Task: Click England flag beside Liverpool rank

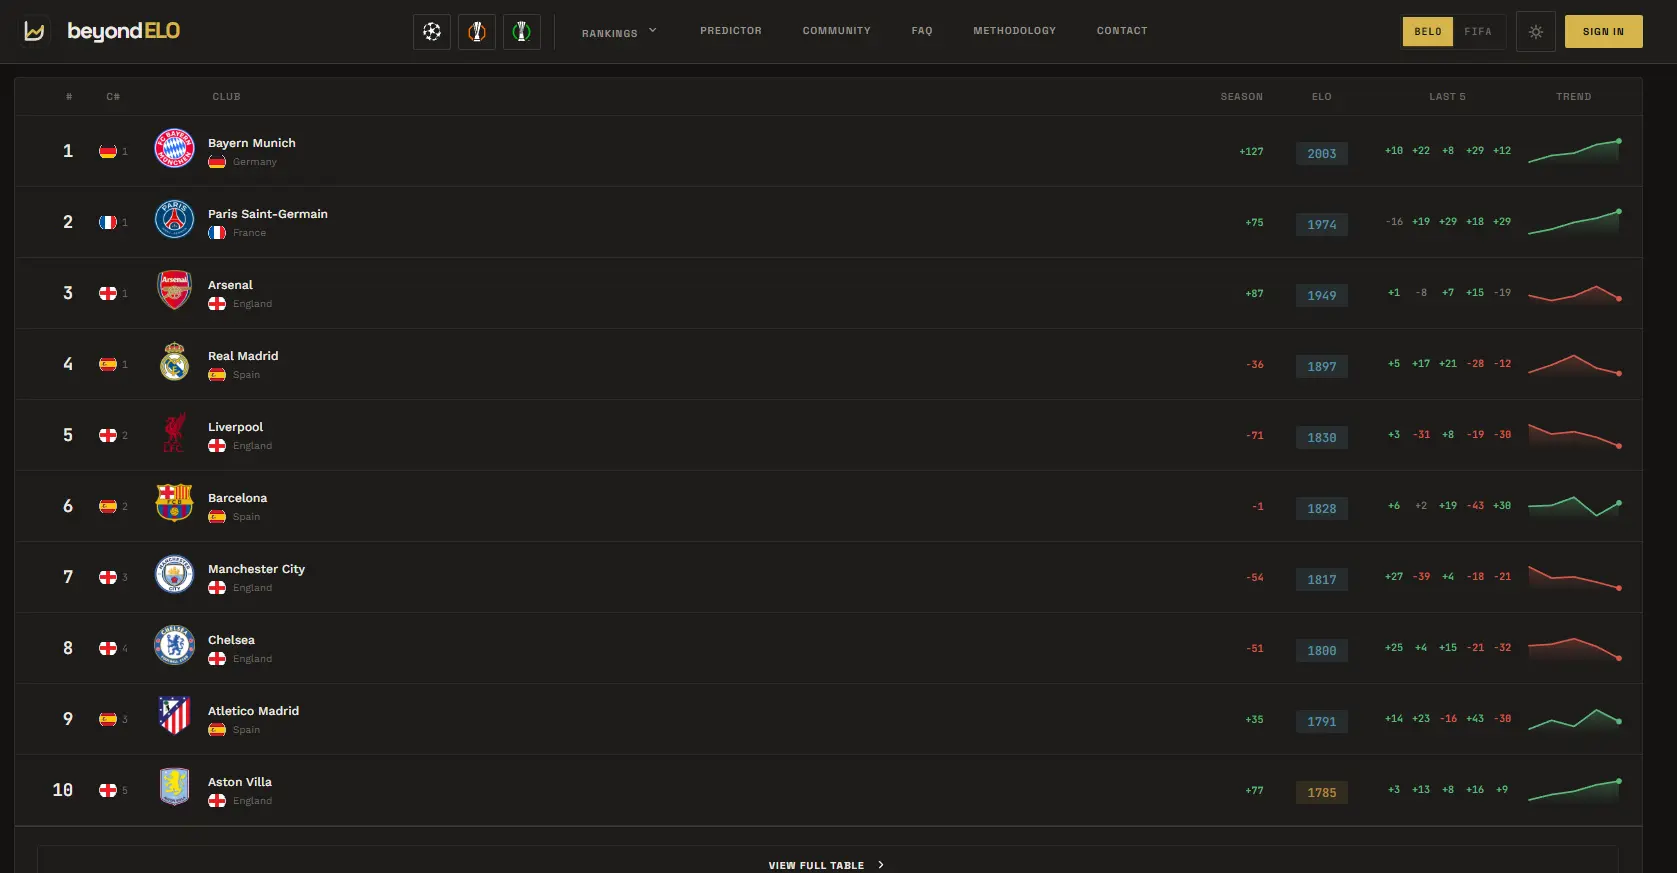Action: [108, 435]
